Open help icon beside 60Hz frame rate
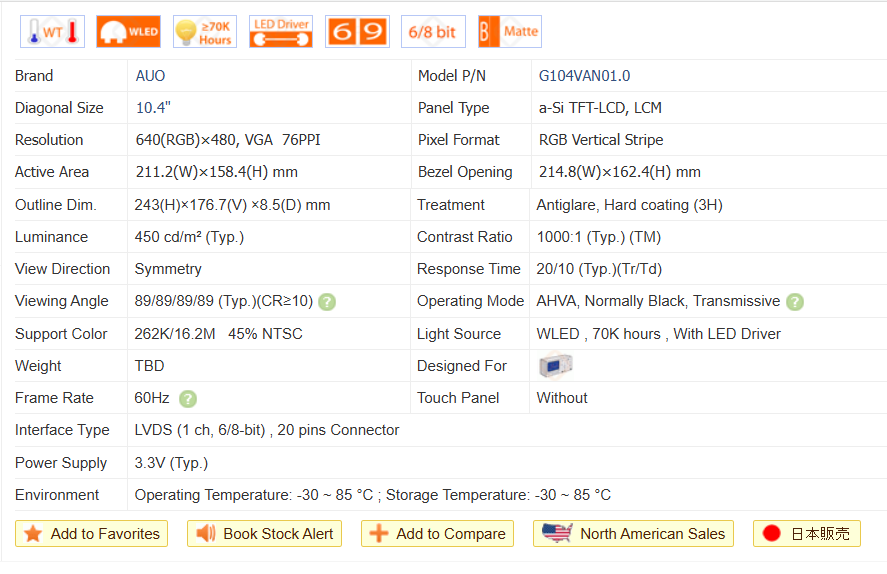Image resolution: width=887 pixels, height=574 pixels. 188,399
